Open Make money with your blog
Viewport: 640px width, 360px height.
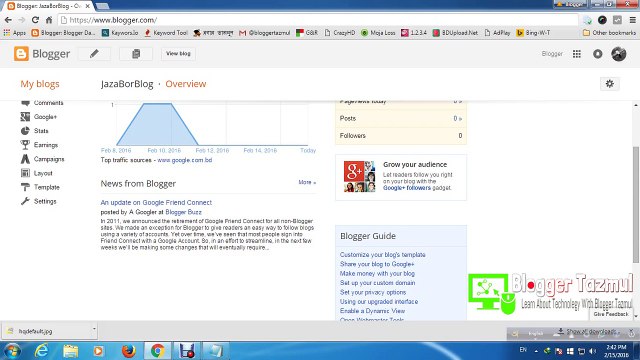(378, 273)
